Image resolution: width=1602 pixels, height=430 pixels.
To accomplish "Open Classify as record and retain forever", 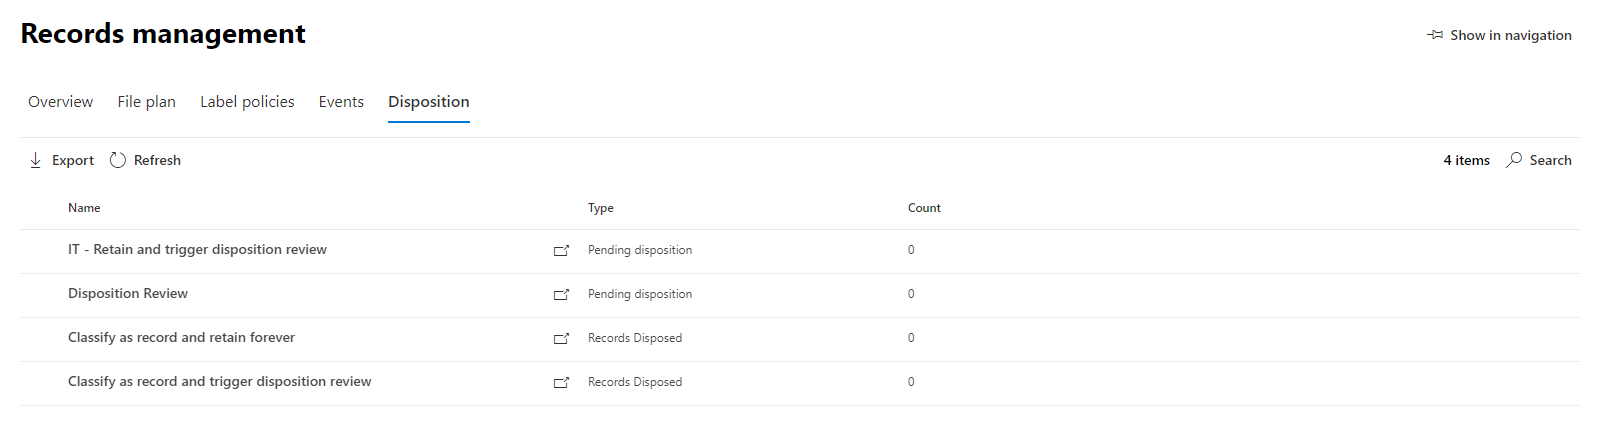I will 181,338.
